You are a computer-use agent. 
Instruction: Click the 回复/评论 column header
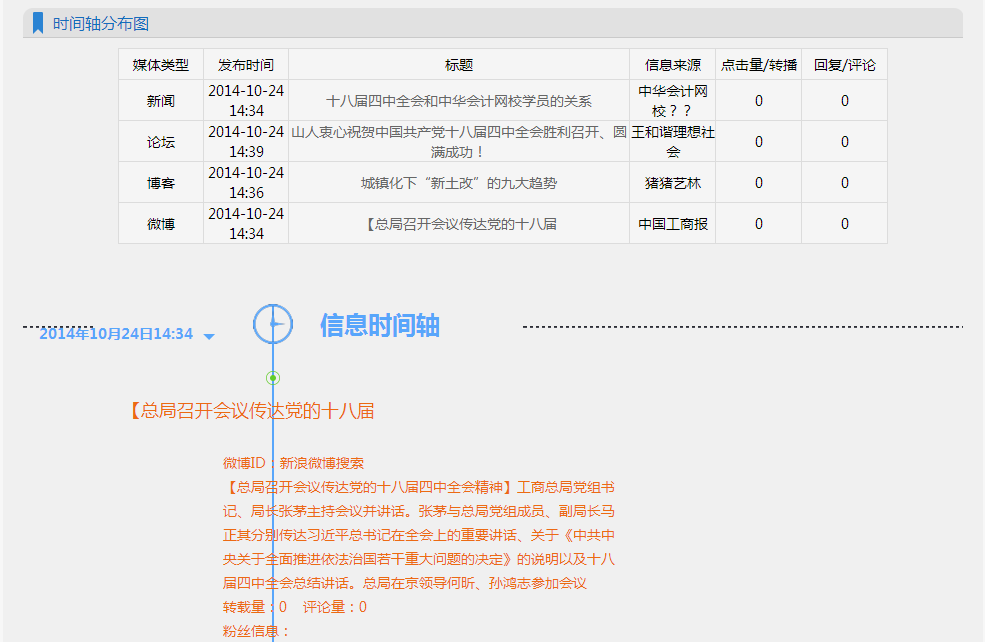pos(844,65)
